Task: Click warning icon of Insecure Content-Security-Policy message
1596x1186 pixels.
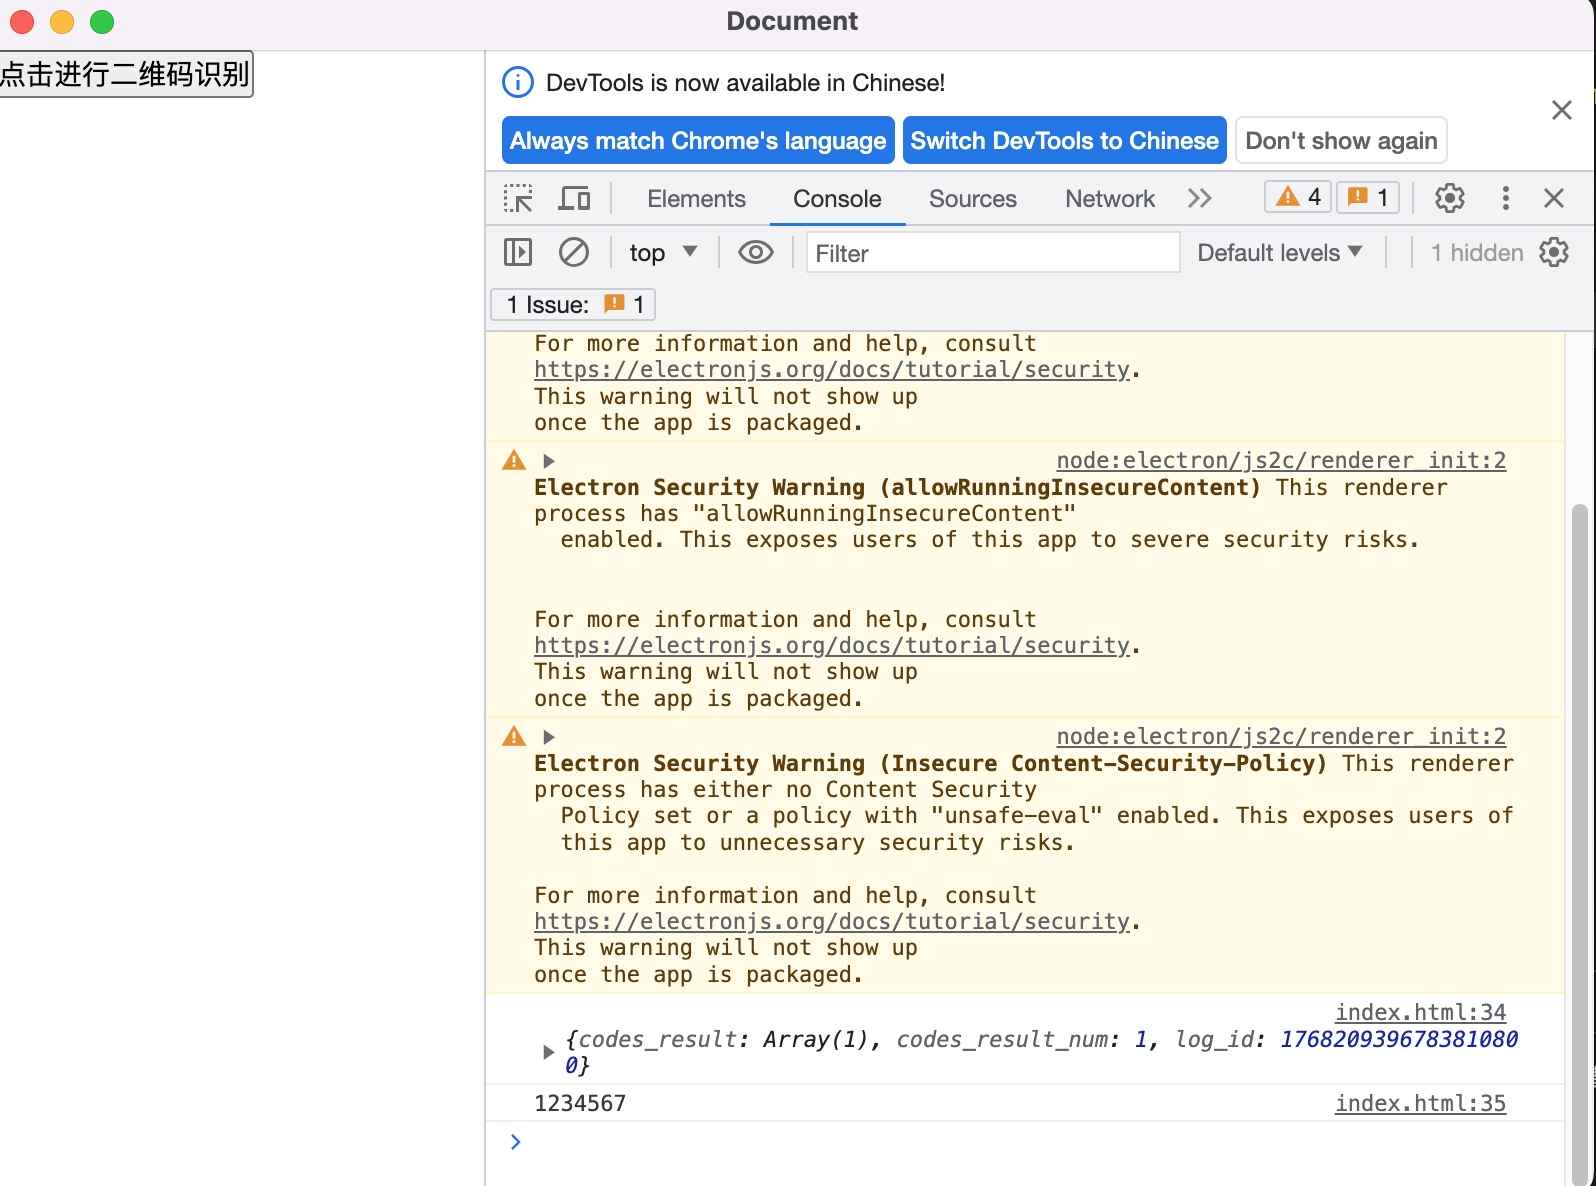Action: (x=514, y=737)
